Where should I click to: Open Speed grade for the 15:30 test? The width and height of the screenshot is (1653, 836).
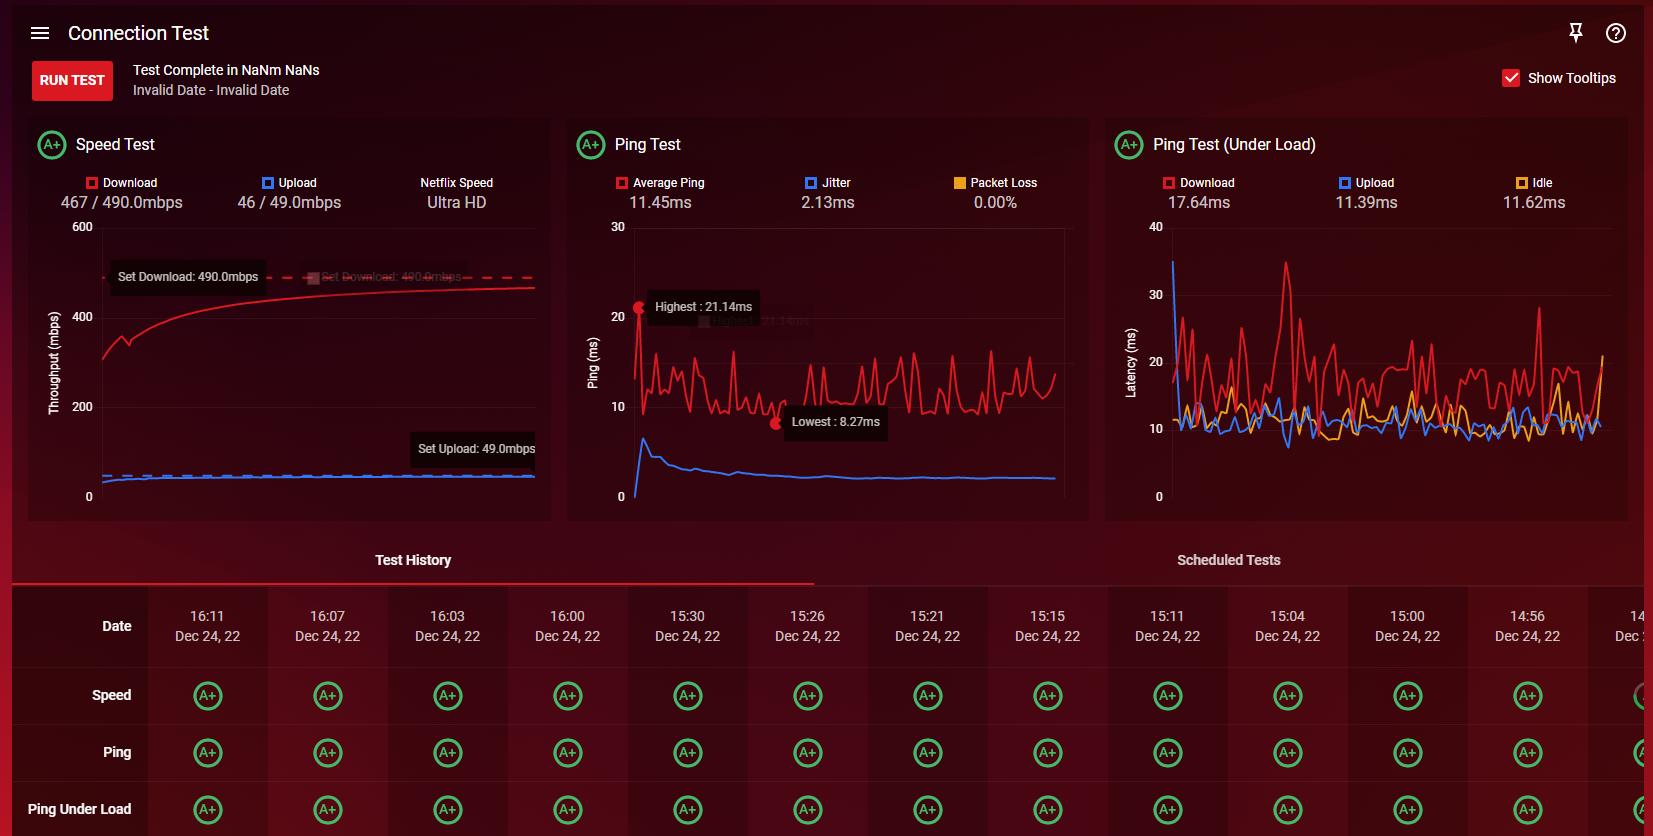pos(688,696)
